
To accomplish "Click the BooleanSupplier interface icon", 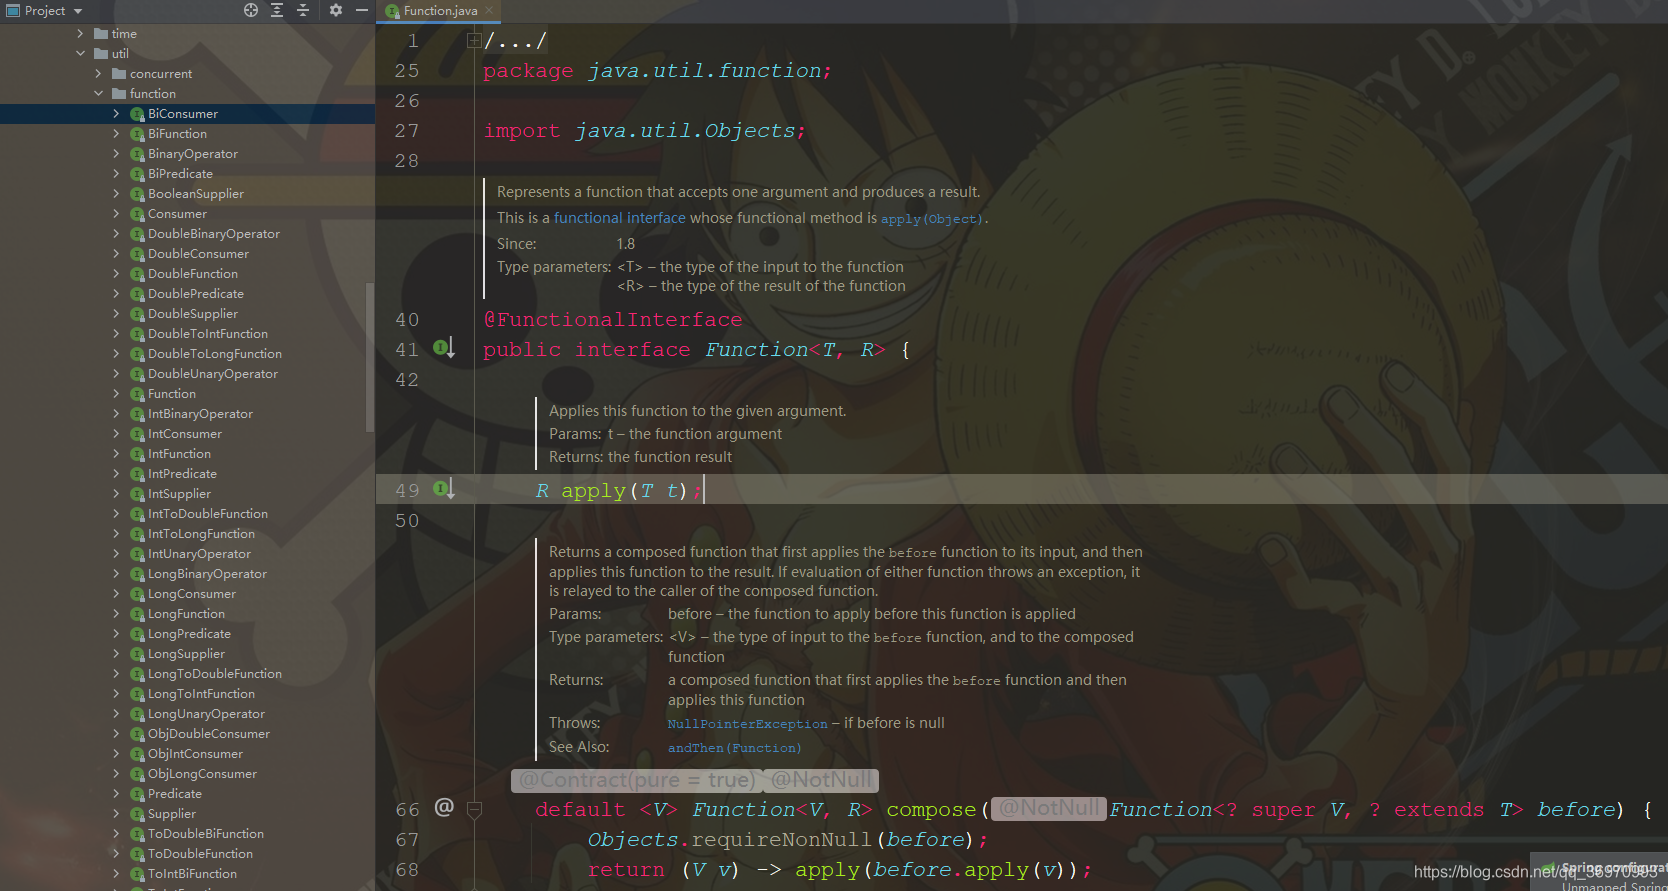I will click(x=137, y=194).
